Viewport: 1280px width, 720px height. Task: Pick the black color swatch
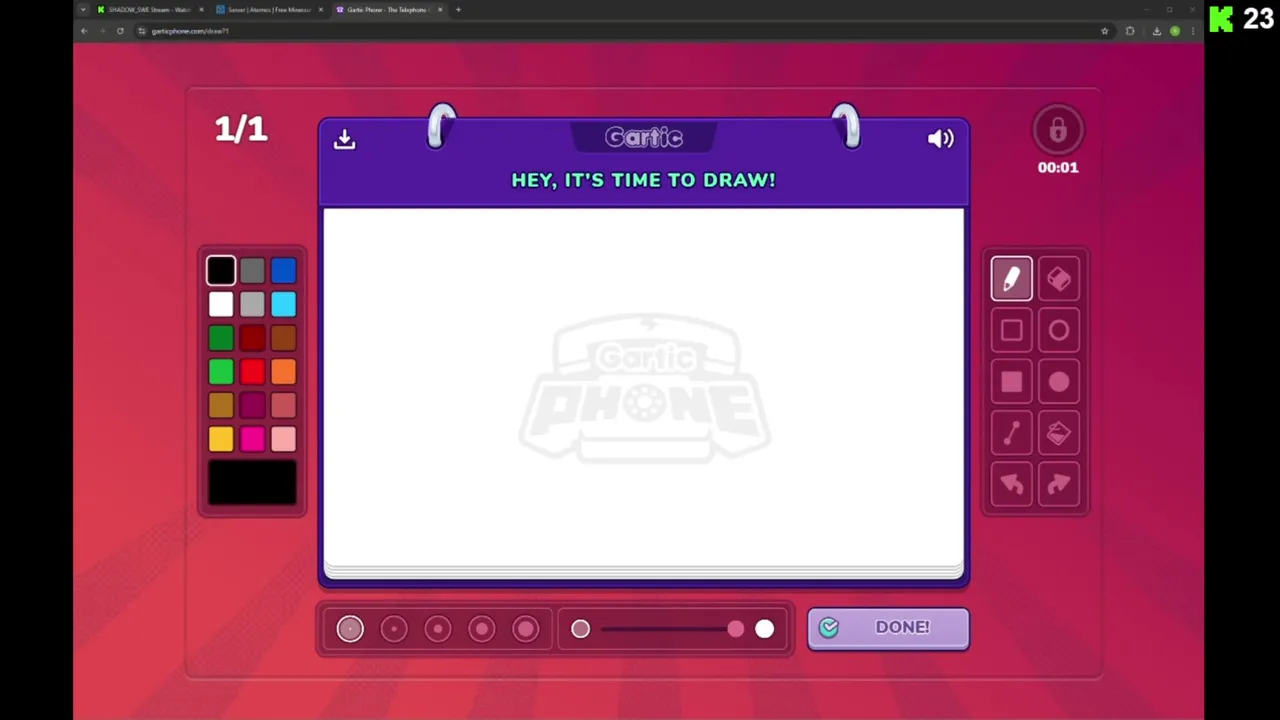pyautogui.click(x=221, y=270)
